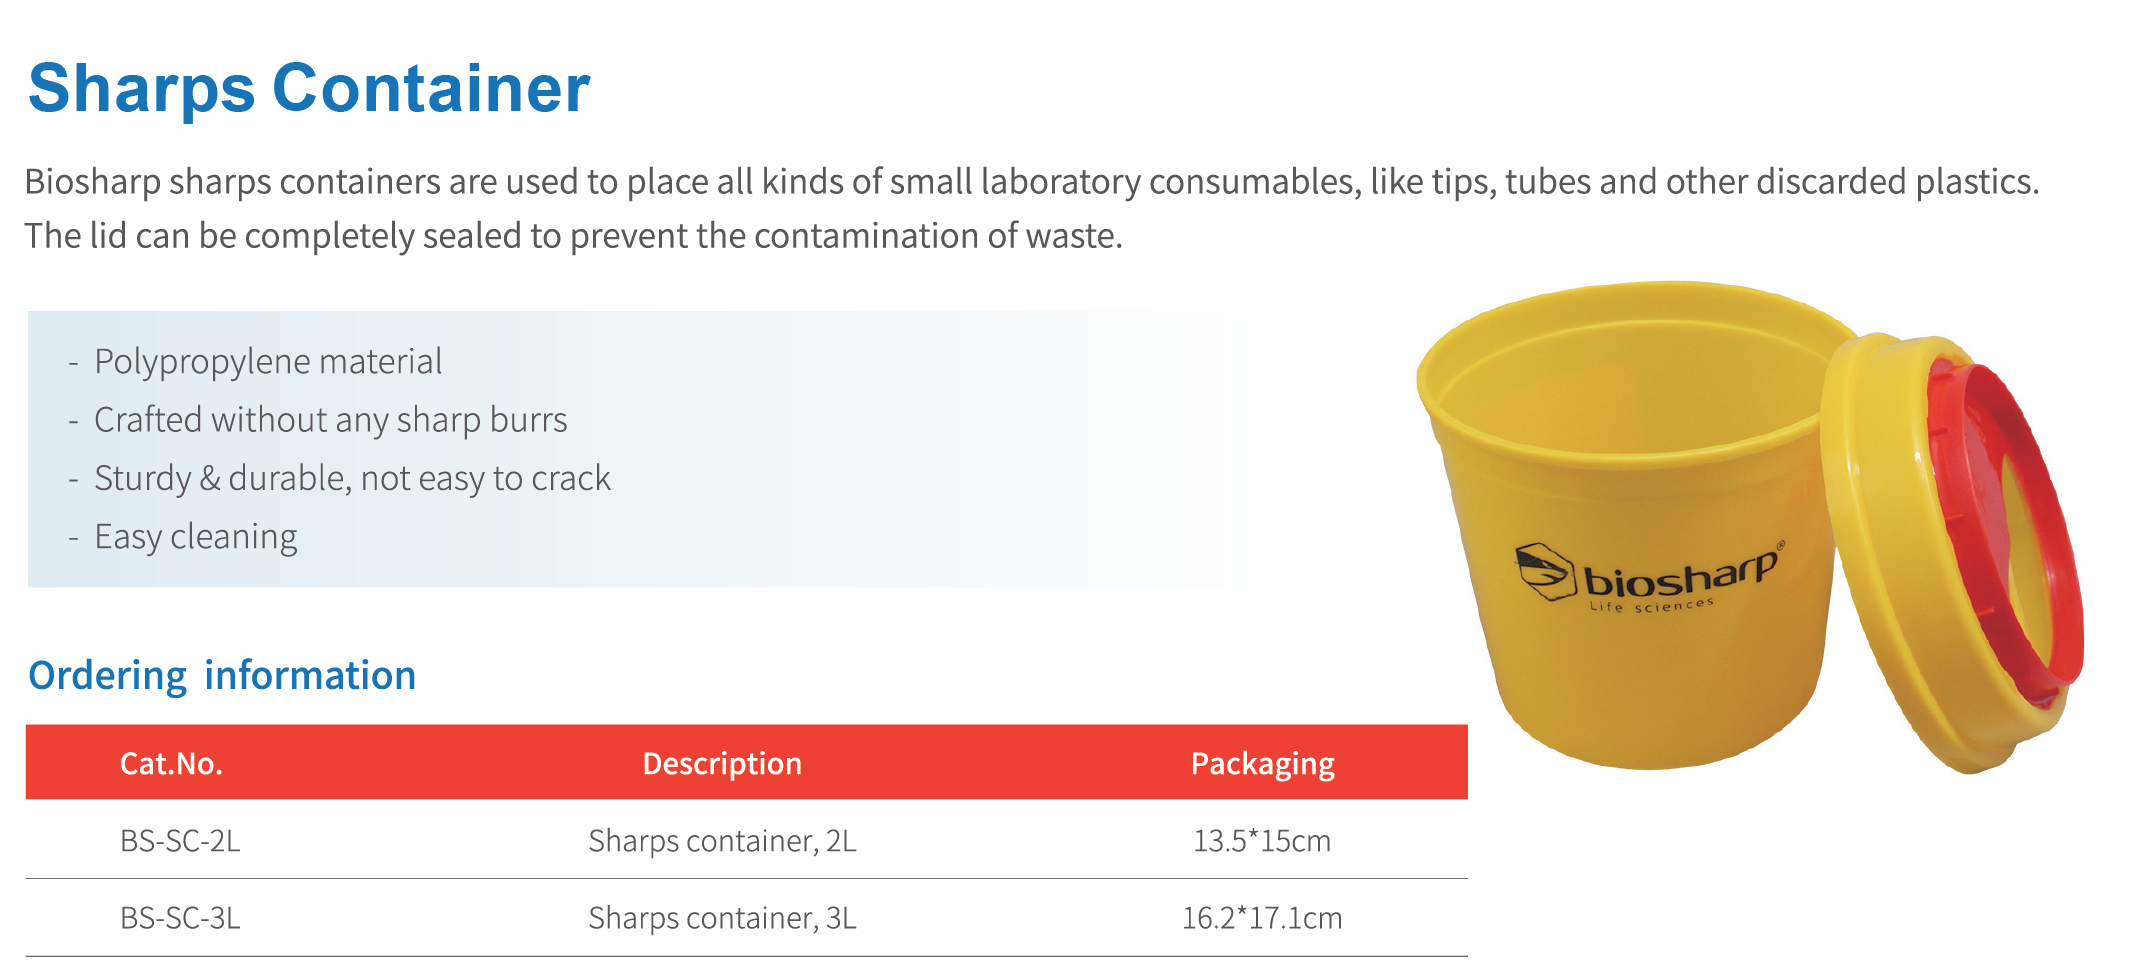Screen dimensions: 2130x969
Task: Click the 16.2*17.1cm packaging value
Action: (1262, 918)
